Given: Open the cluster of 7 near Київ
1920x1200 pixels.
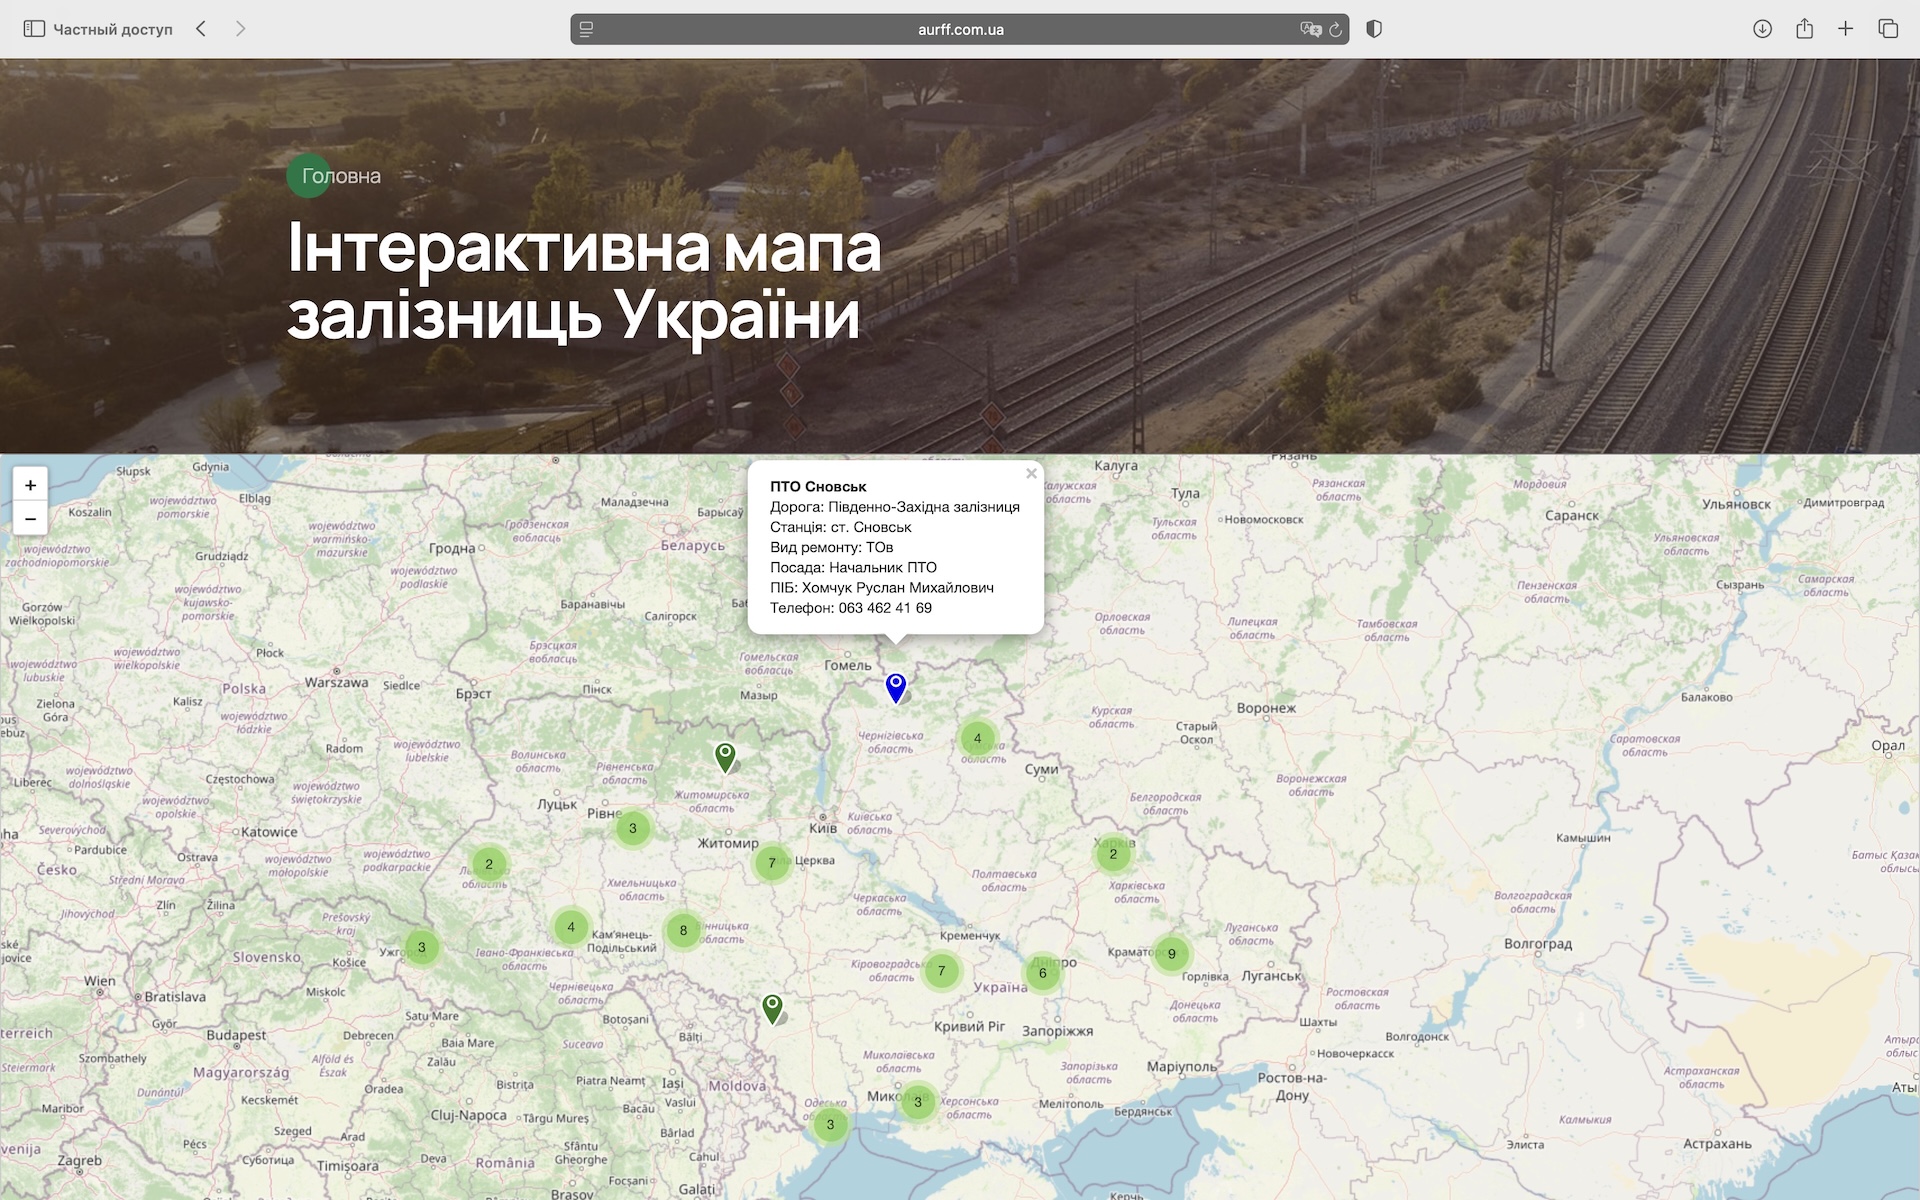Looking at the screenshot, I should click(x=771, y=863).
